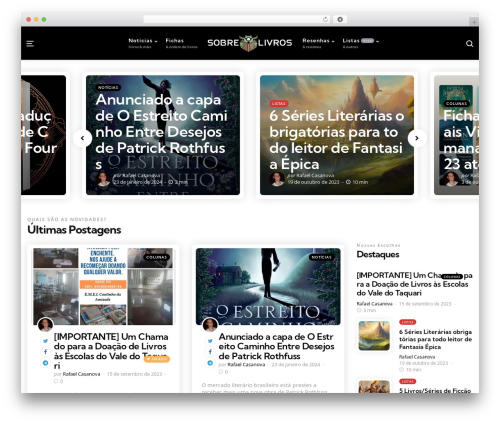Click the author avatar in the Estreito Caminho slide

click(103, 179)
